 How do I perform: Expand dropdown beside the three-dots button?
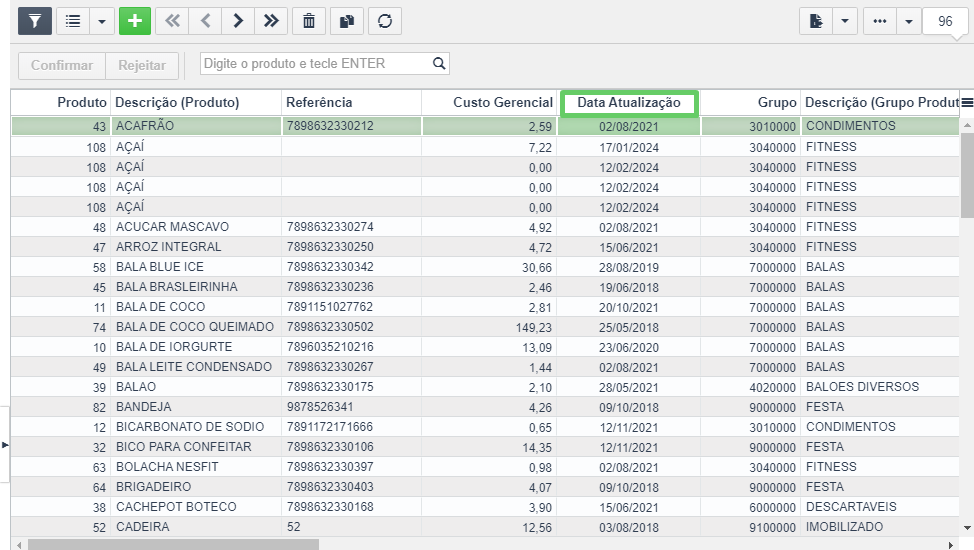click(909, 21)
